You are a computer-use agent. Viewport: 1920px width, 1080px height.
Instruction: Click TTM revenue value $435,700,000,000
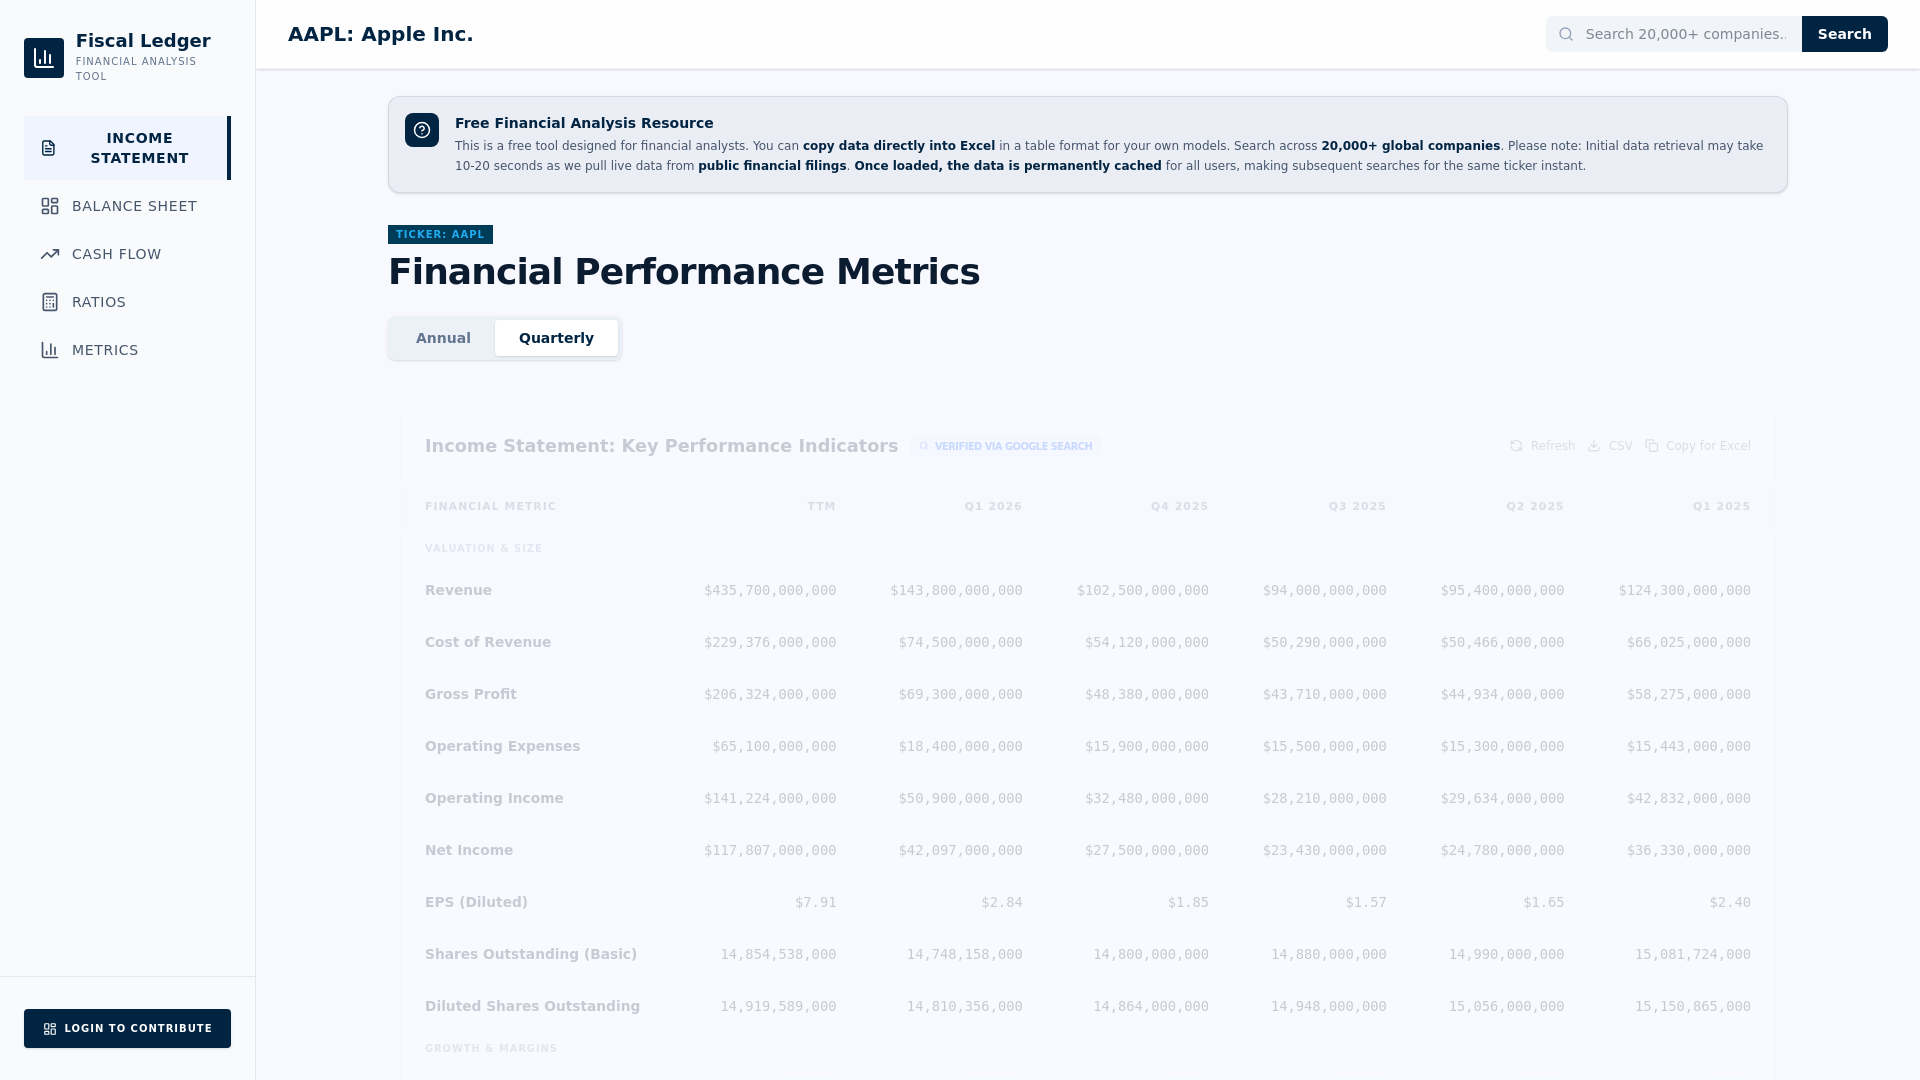[770, 590]
